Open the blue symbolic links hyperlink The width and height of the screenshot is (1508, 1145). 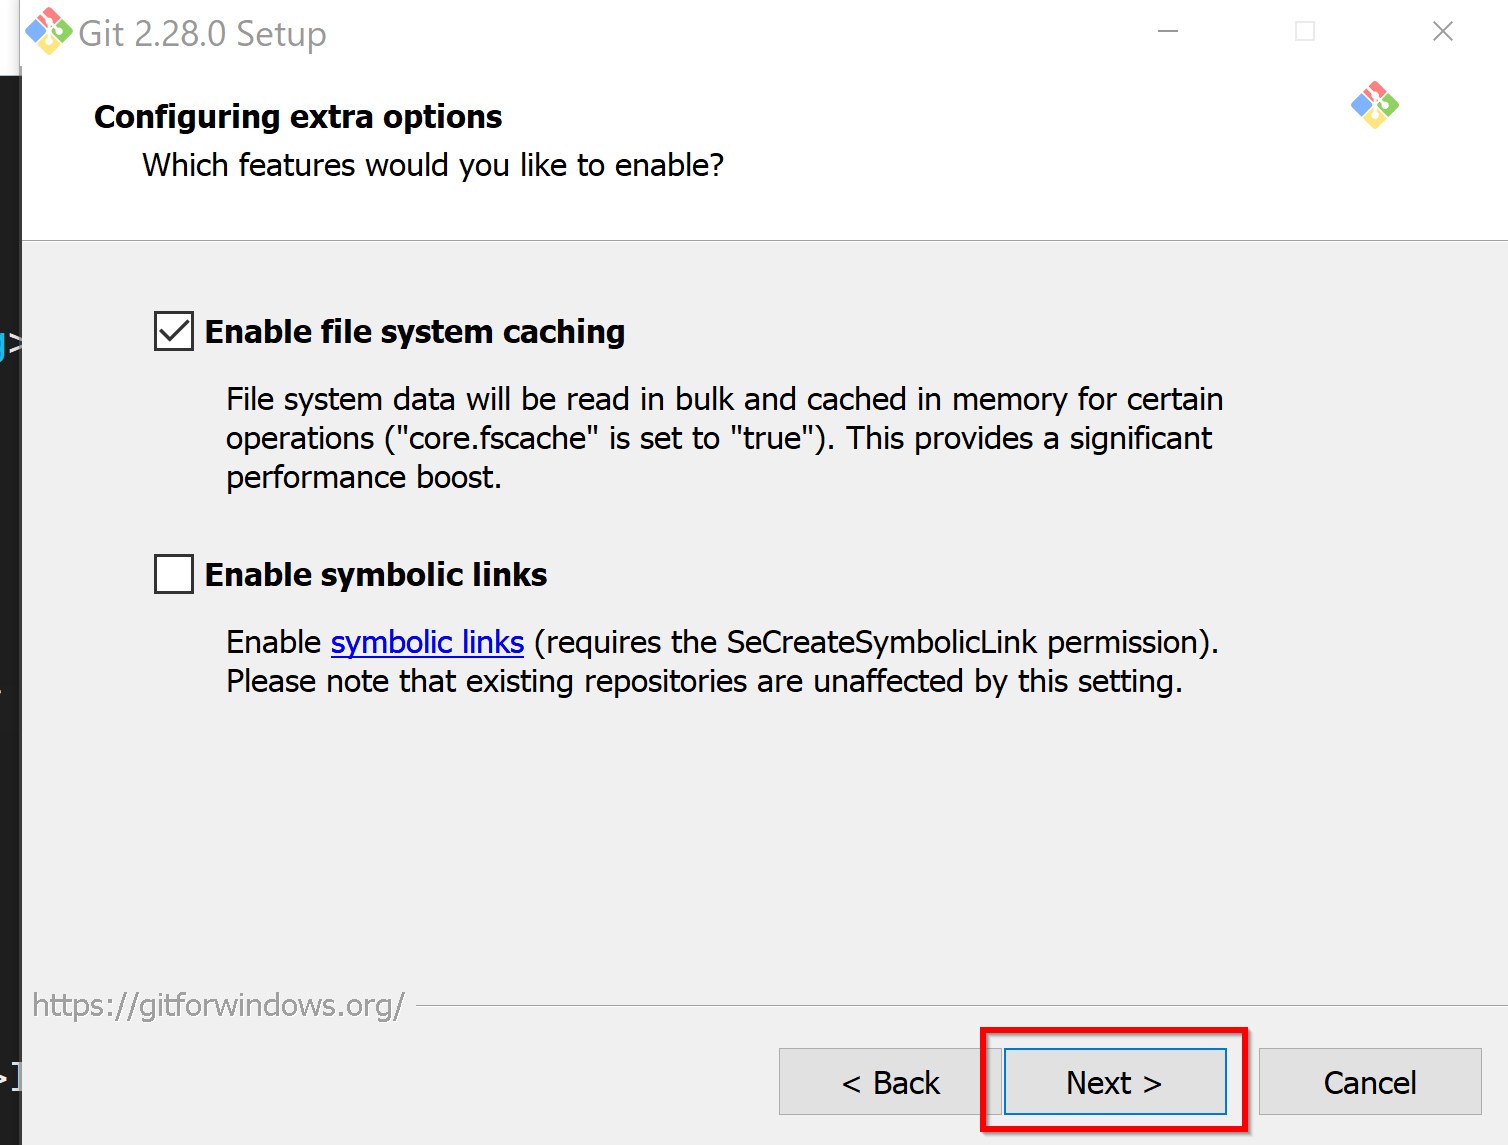pyautogui.click(x=427, y=642)
